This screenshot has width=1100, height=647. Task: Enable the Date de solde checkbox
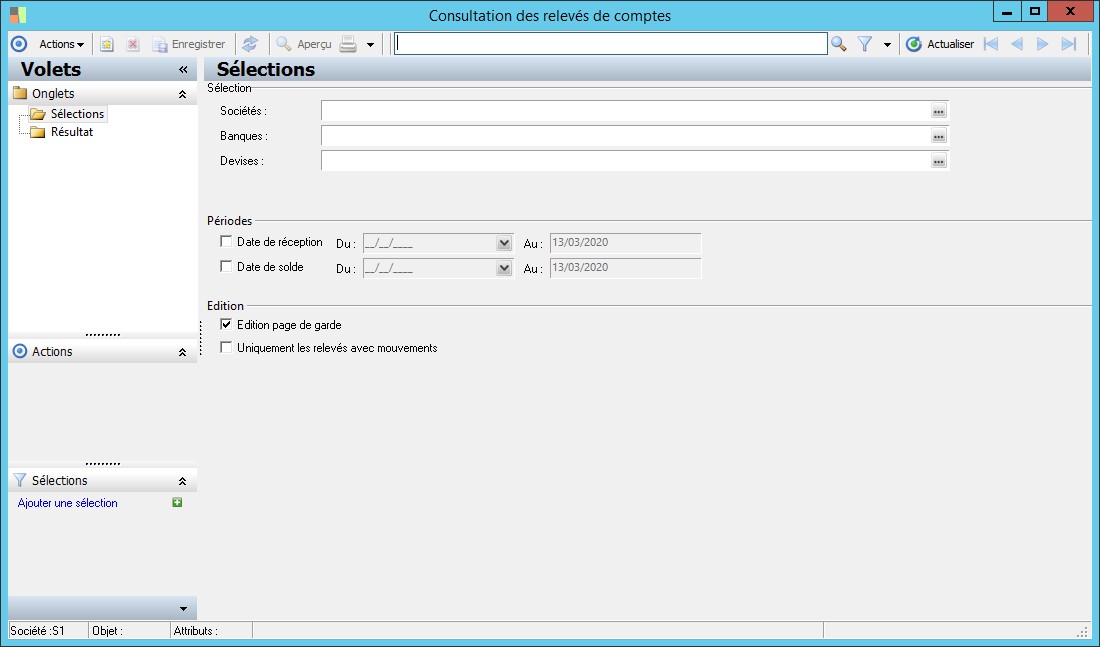[x=226, y=267]
